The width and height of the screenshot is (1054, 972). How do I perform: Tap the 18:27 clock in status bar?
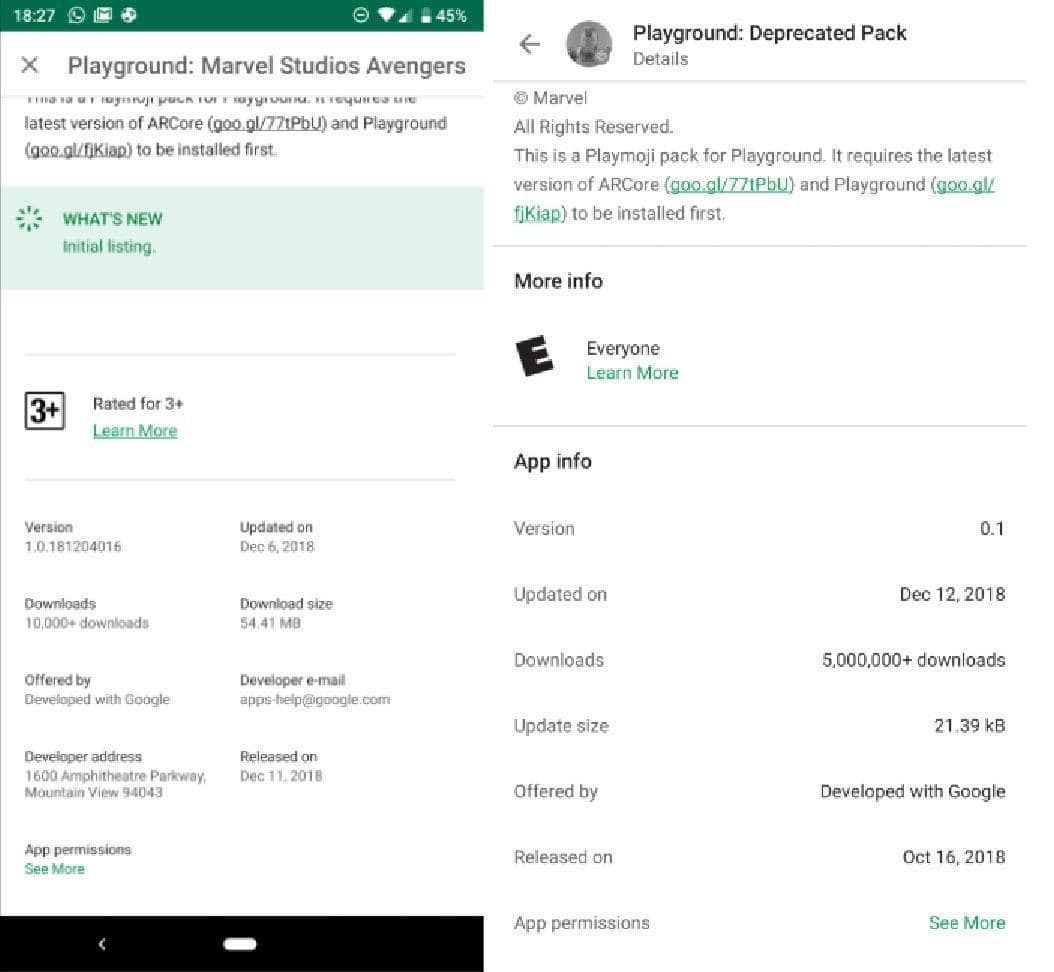[x=34, y=15]
